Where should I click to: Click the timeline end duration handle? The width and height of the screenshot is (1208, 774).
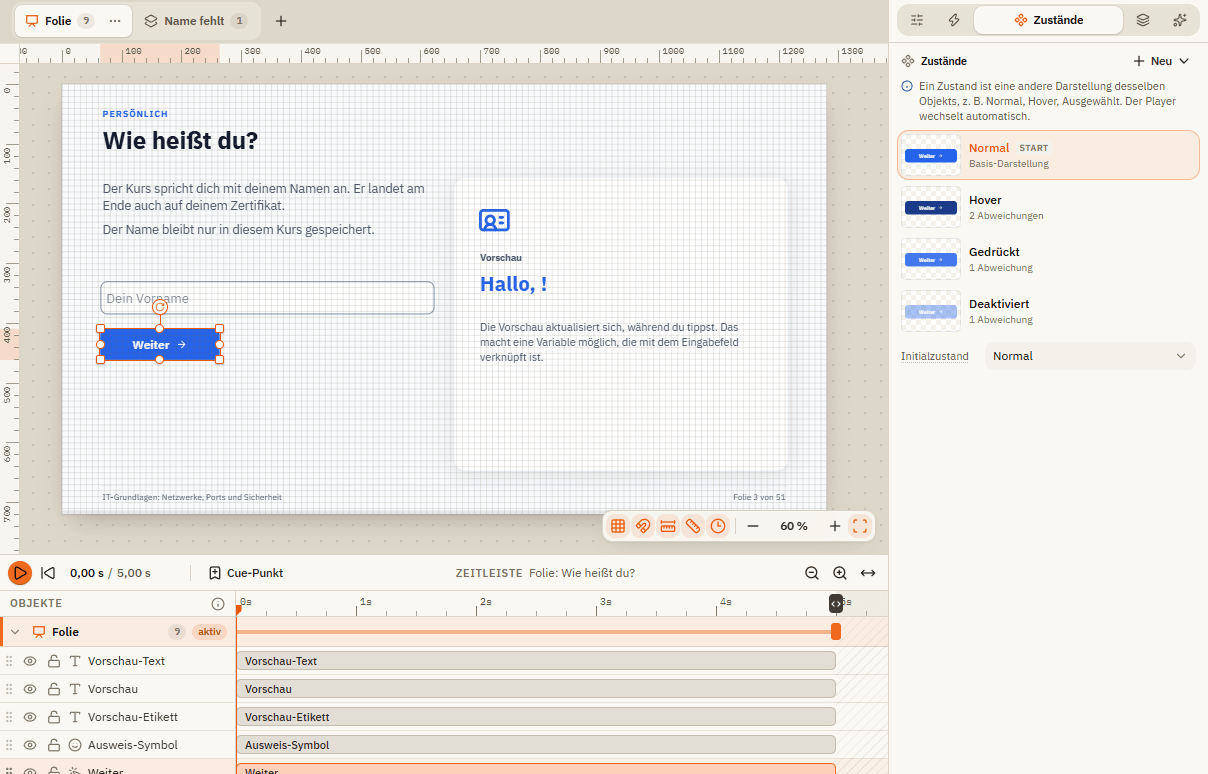coord(836,632)
